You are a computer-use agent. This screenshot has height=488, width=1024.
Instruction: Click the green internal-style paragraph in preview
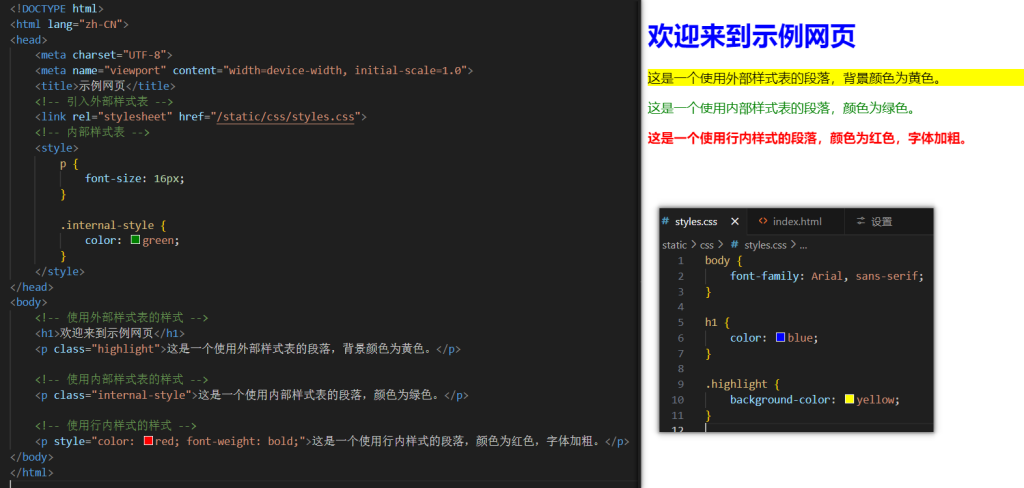[x=781, y=108]
